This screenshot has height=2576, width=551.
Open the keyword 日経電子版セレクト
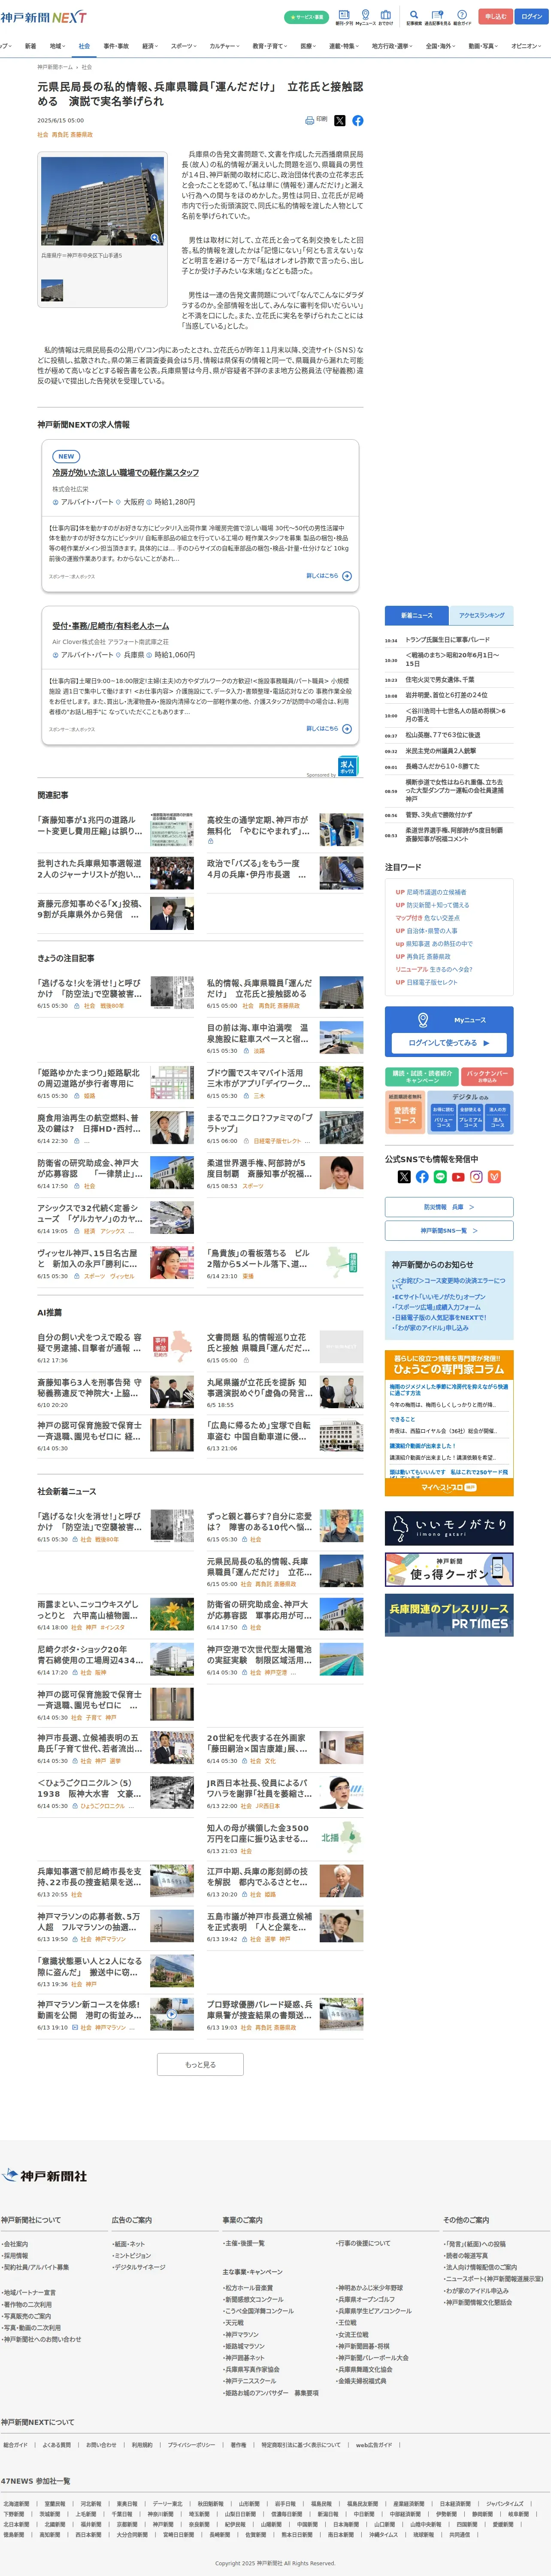[x=432, y=982]
